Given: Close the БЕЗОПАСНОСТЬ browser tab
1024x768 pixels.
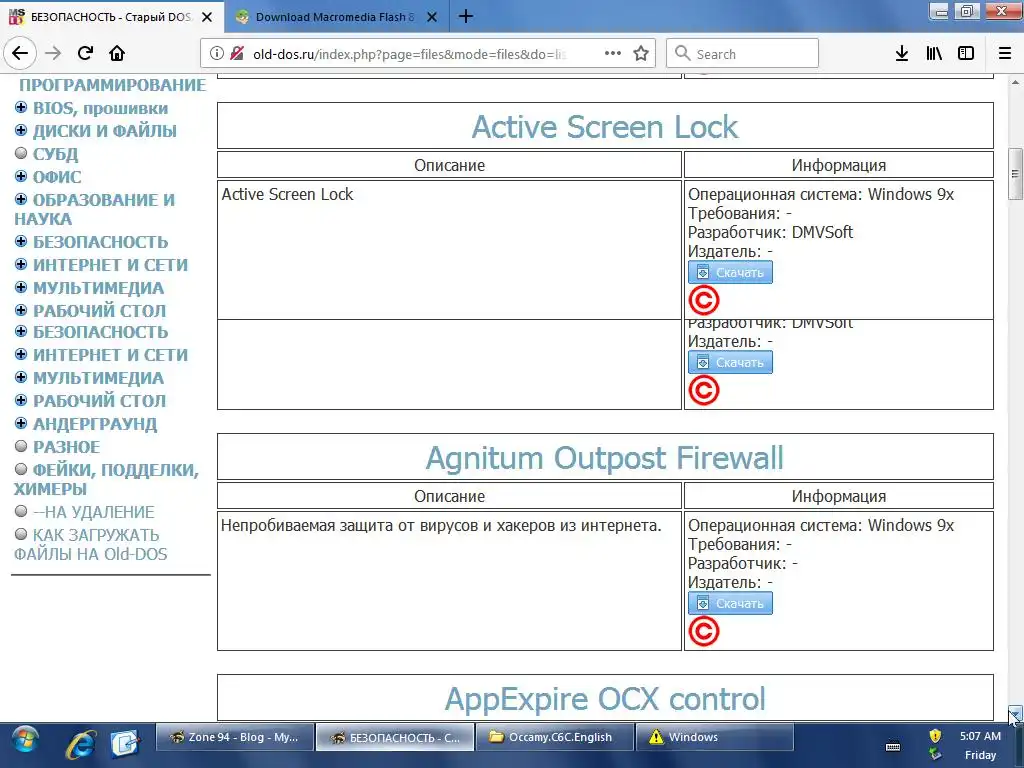Looking at the screenshot, I should click(x=207, y=17).
